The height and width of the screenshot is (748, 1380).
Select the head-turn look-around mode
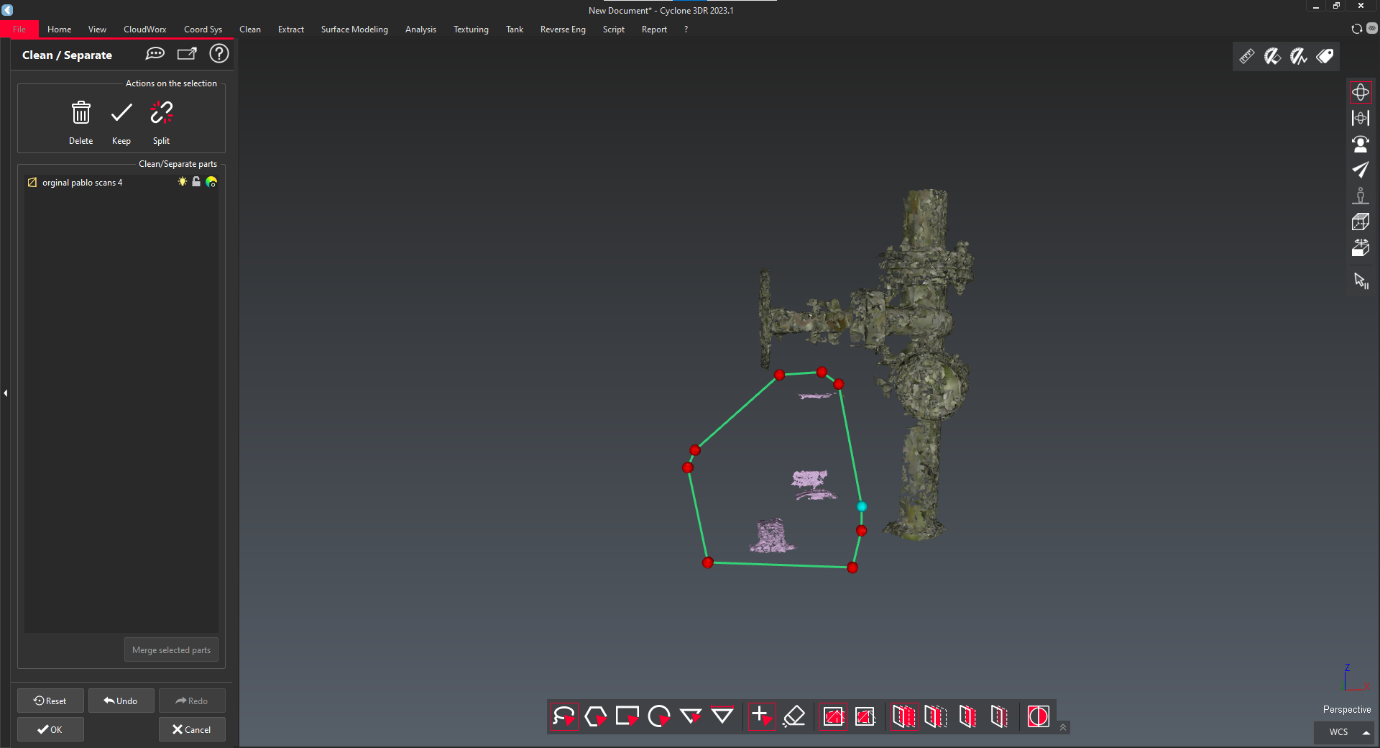pos(1360,144)
